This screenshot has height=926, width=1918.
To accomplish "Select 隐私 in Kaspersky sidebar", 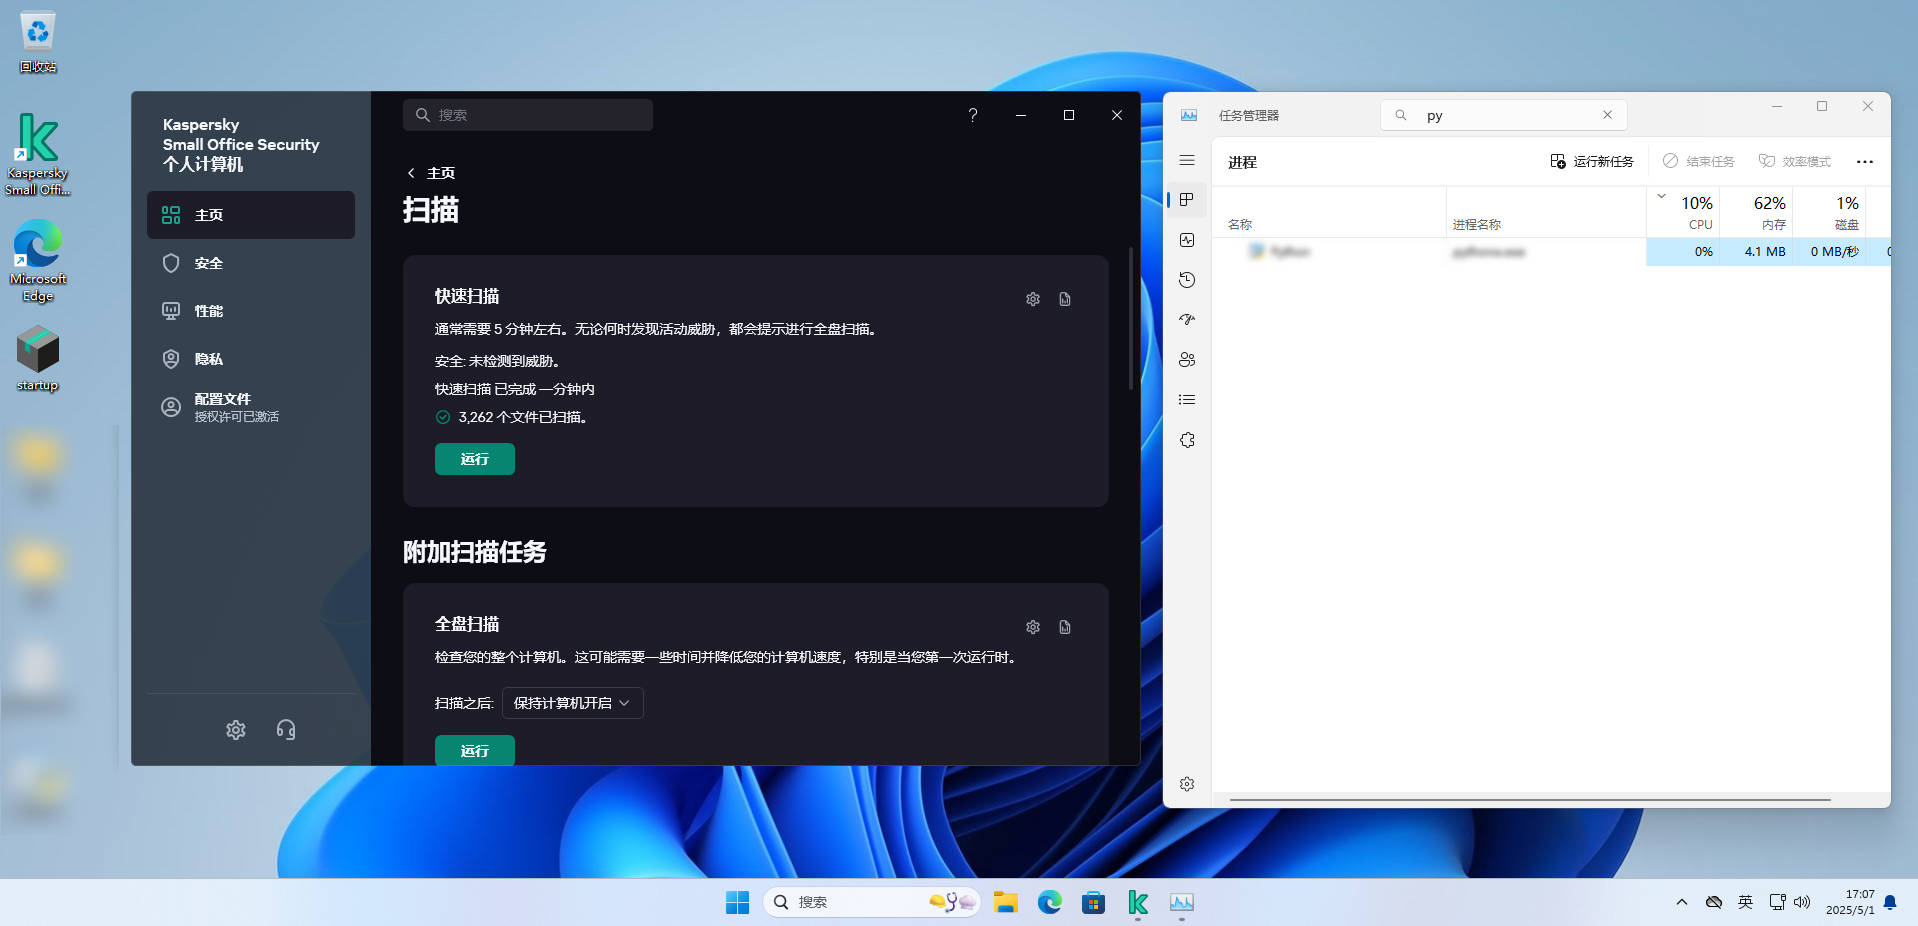I will point(251,359).
